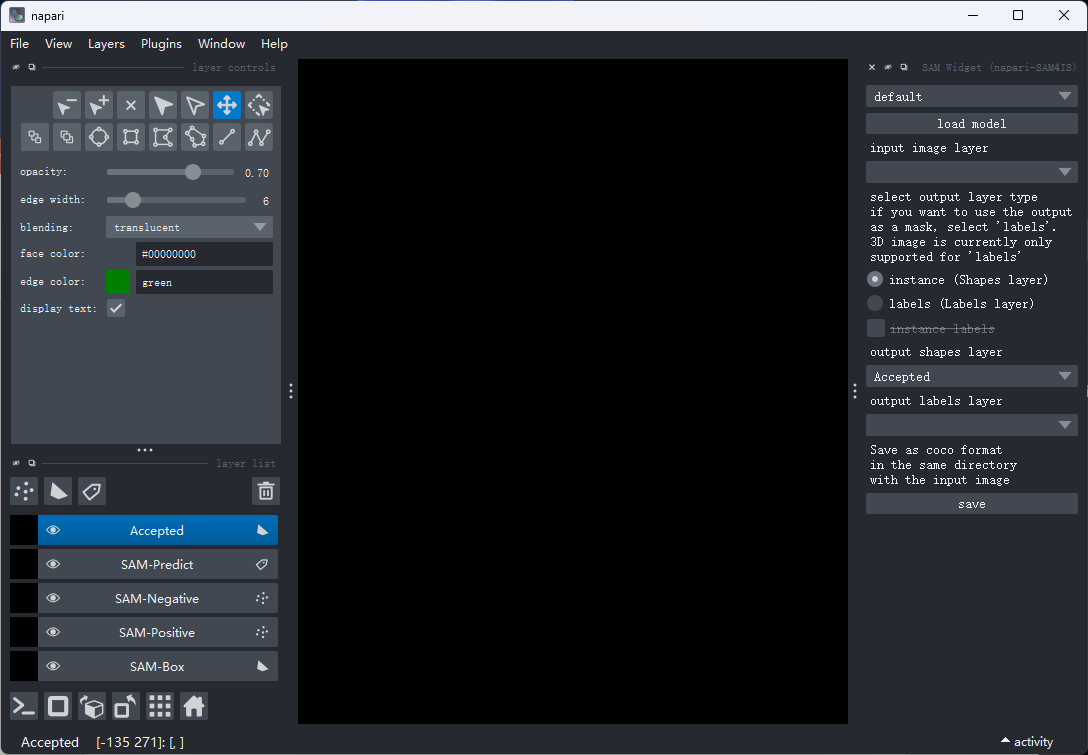This screenshot has height=755, width=1088.
Task: Click the delete selected shapes icon
Action: (131, 105)
